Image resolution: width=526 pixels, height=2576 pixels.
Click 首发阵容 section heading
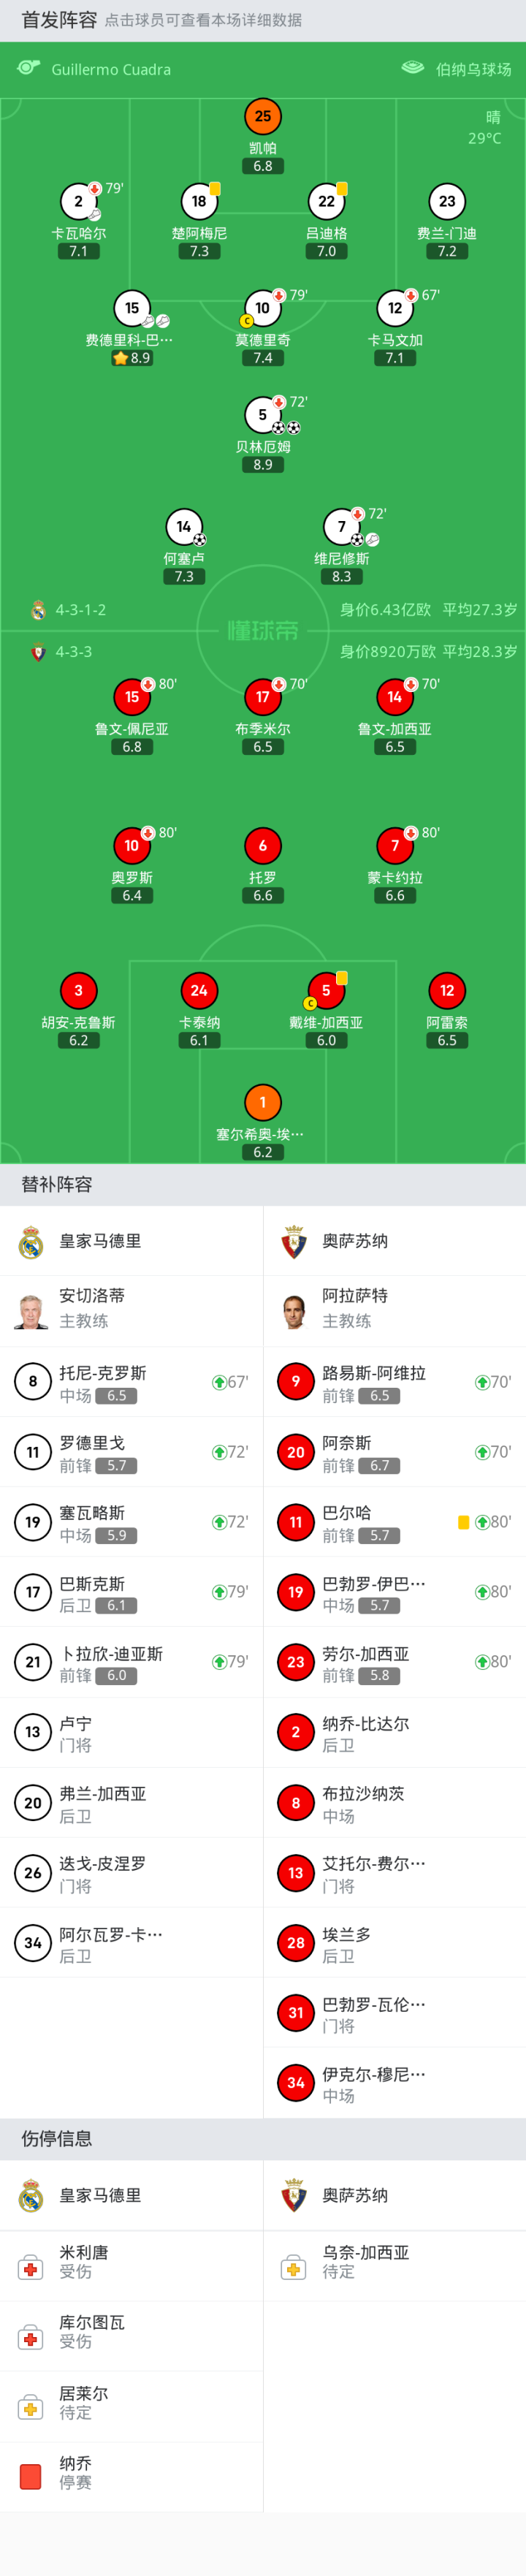(59, 20)
